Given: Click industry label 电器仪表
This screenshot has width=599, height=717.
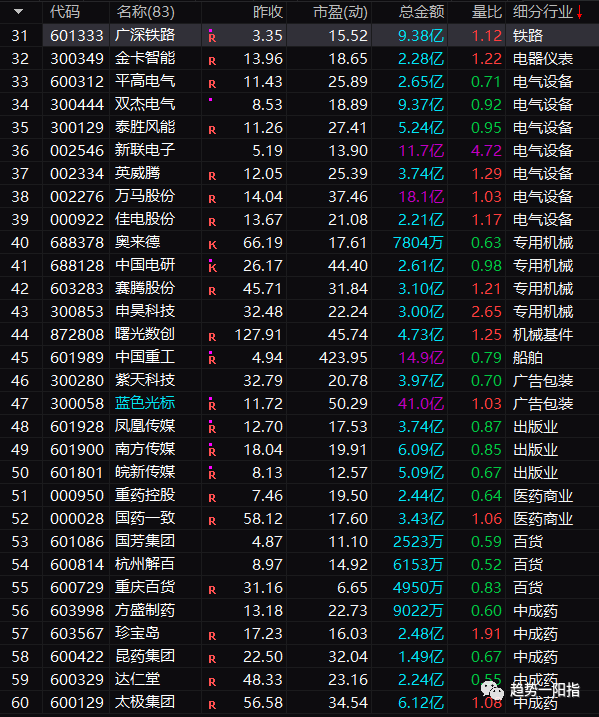Looking at the screenshot, I should (x=543, y=59).
